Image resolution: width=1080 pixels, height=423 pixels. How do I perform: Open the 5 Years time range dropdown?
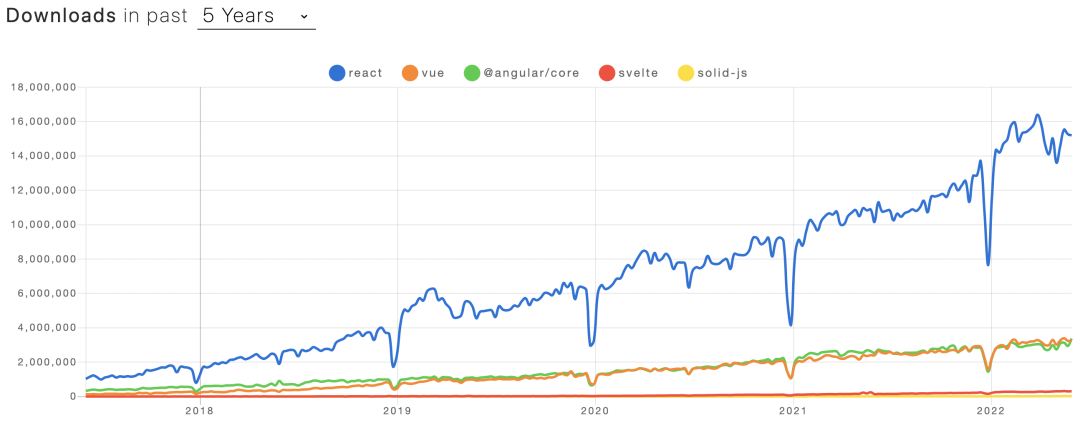point(256,16)
